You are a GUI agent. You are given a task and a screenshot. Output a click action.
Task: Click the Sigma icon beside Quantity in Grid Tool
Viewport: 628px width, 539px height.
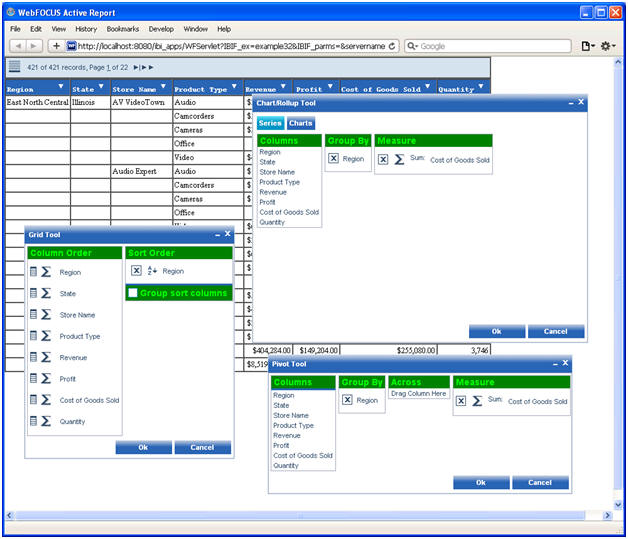[46, 421]
